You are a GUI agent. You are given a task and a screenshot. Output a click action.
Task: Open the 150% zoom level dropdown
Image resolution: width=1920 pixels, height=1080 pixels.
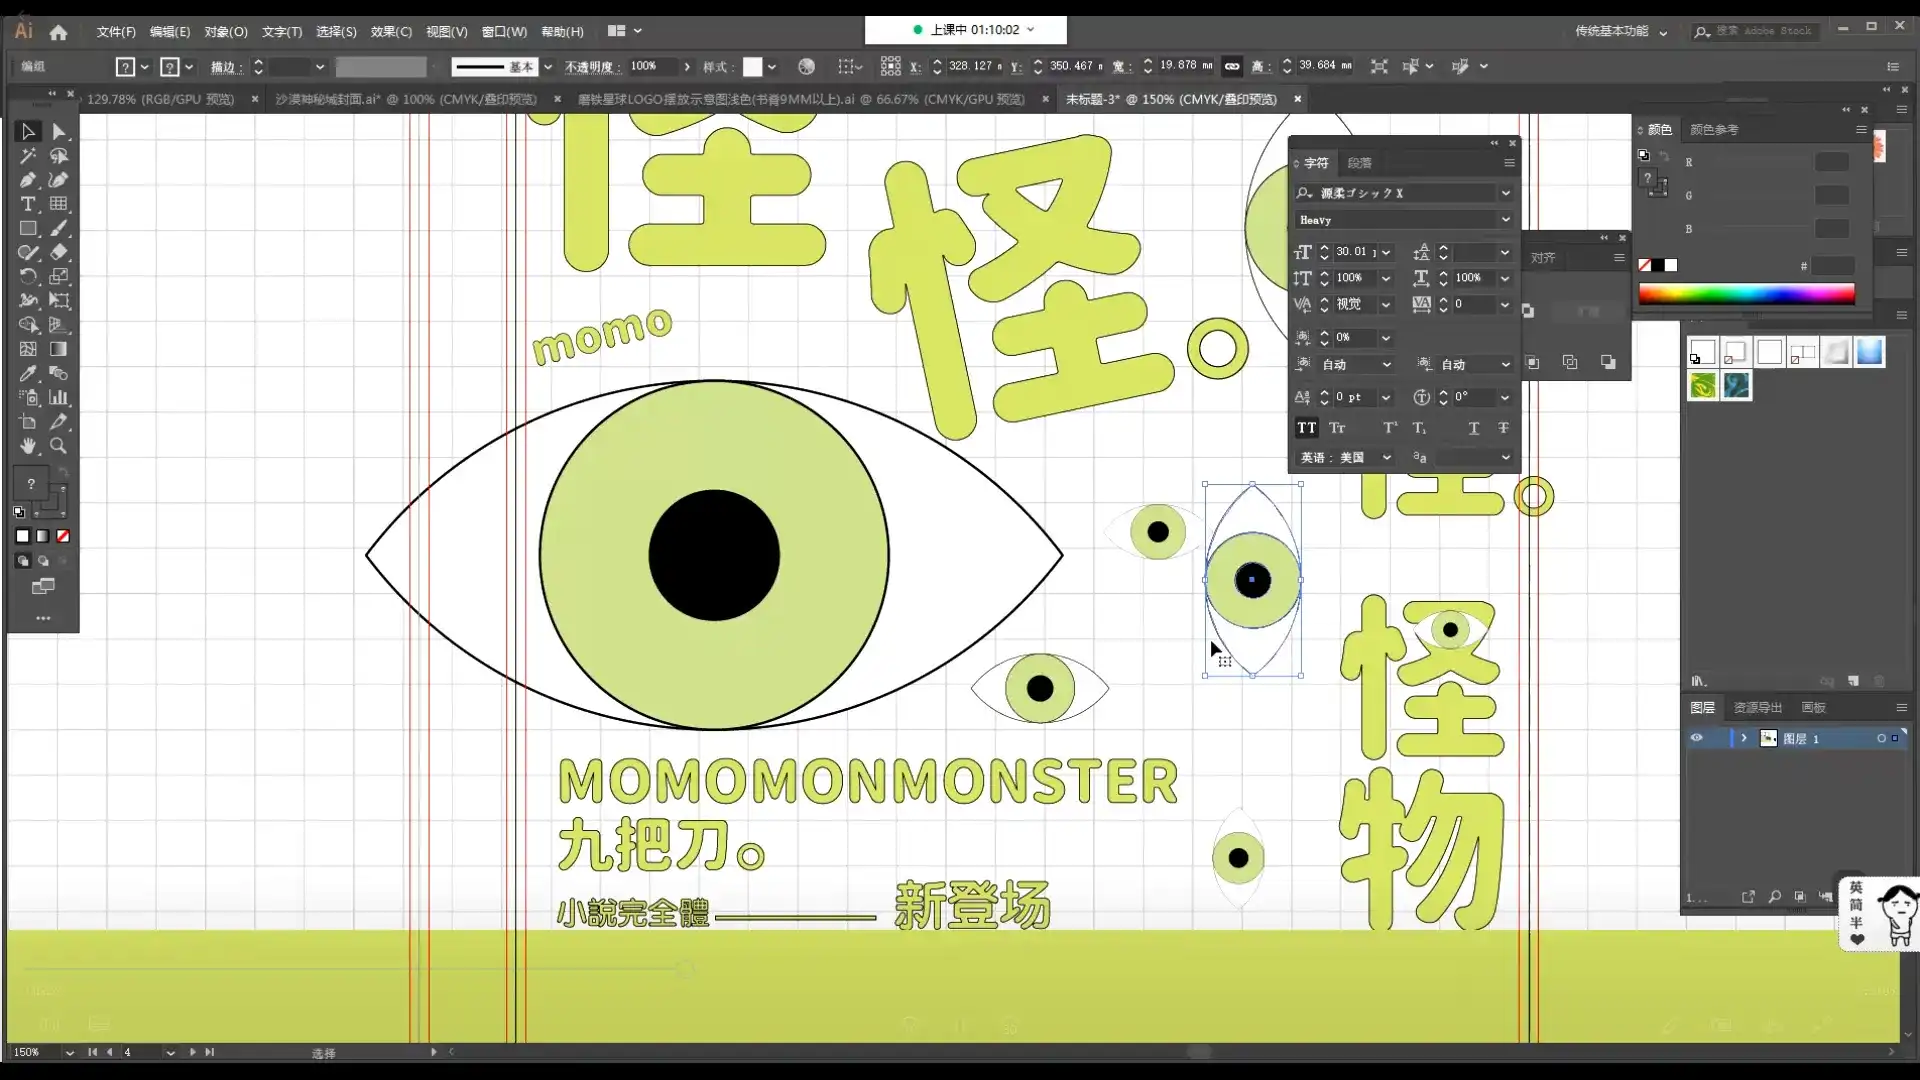click(69, 1052)
